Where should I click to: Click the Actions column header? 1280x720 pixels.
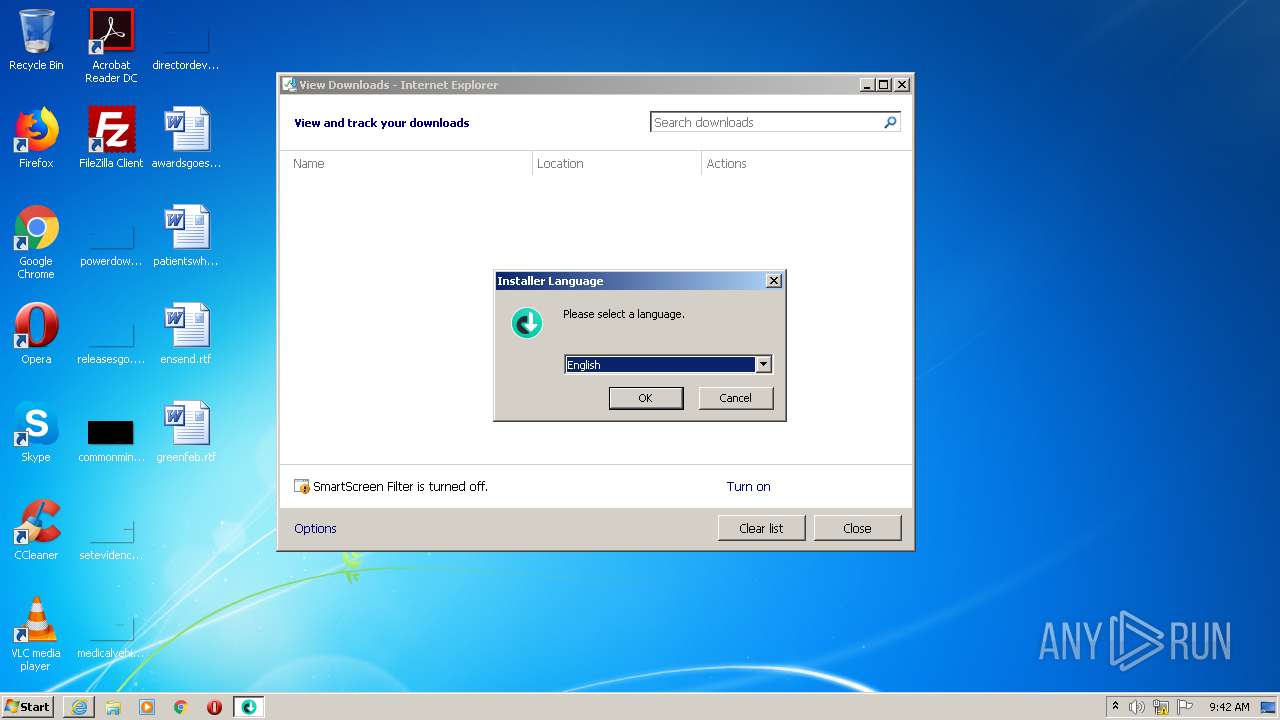(806, 164)
